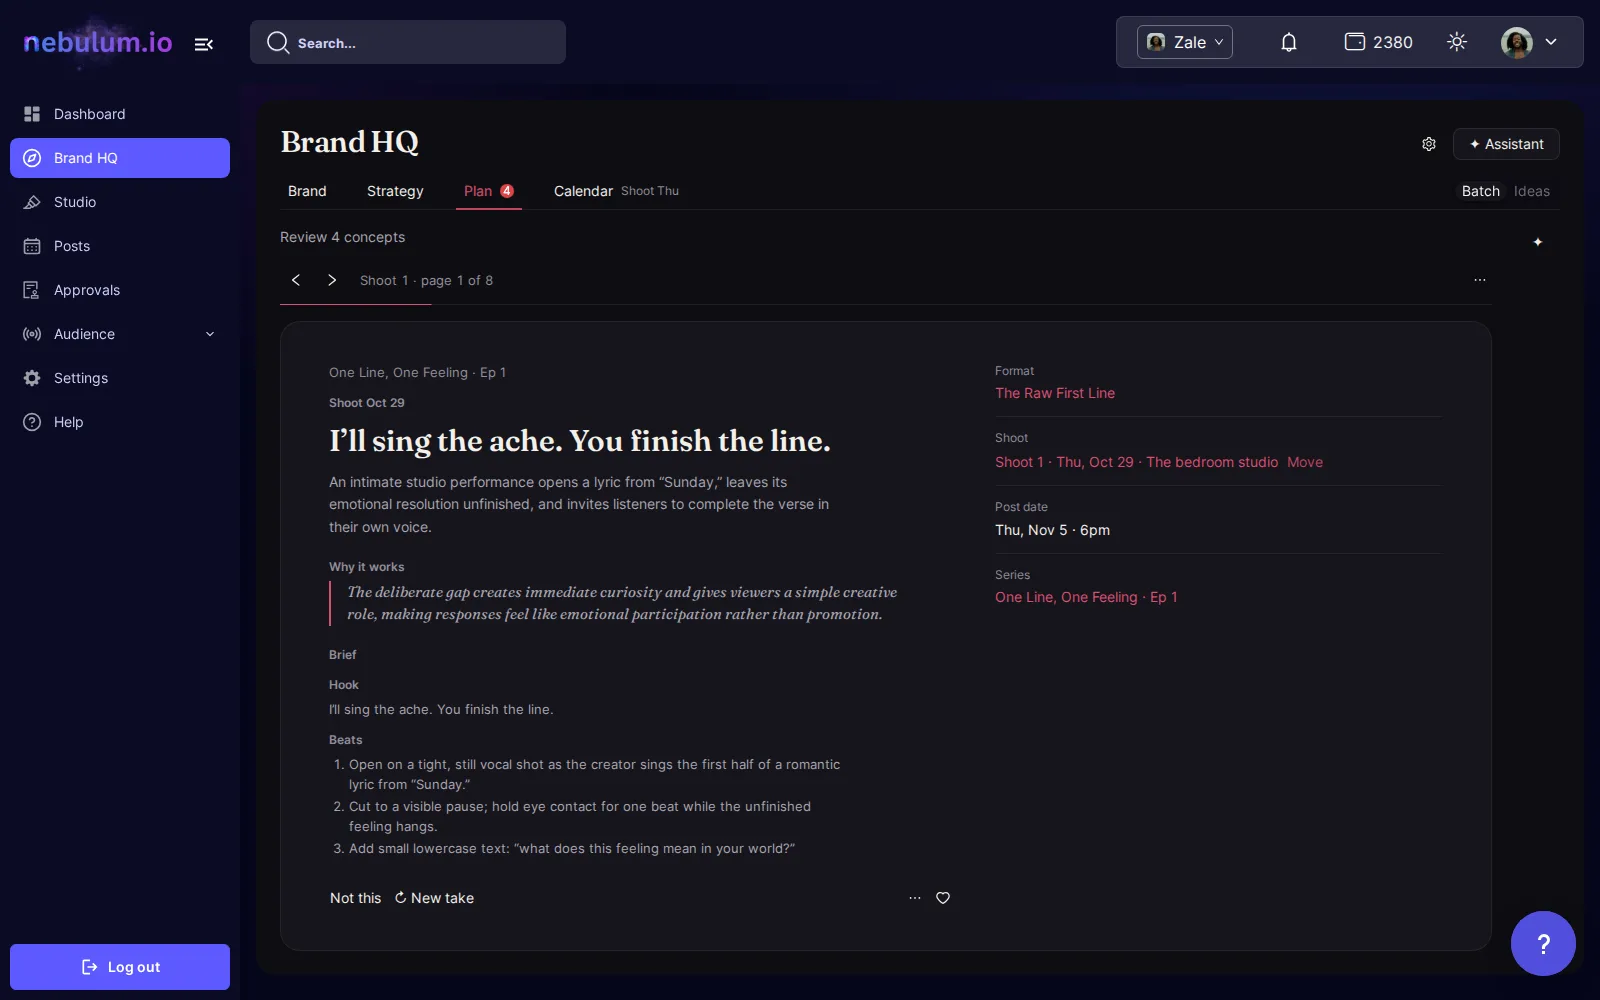This screenshot has height=1000, width=1600.
Task: Switch to the Strategy tab
Action: (395, 191)
